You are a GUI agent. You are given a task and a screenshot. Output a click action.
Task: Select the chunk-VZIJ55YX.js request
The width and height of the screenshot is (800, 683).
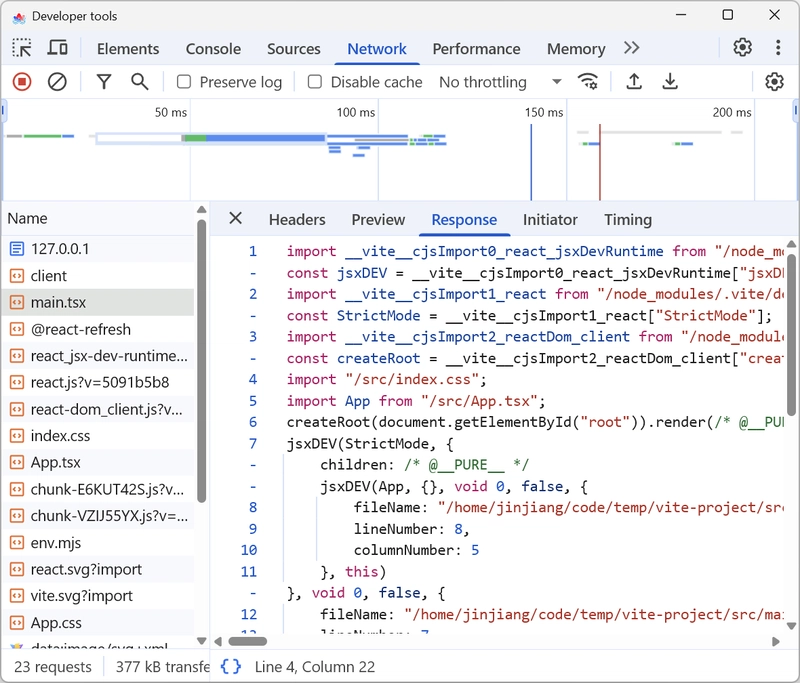[98, 516]
